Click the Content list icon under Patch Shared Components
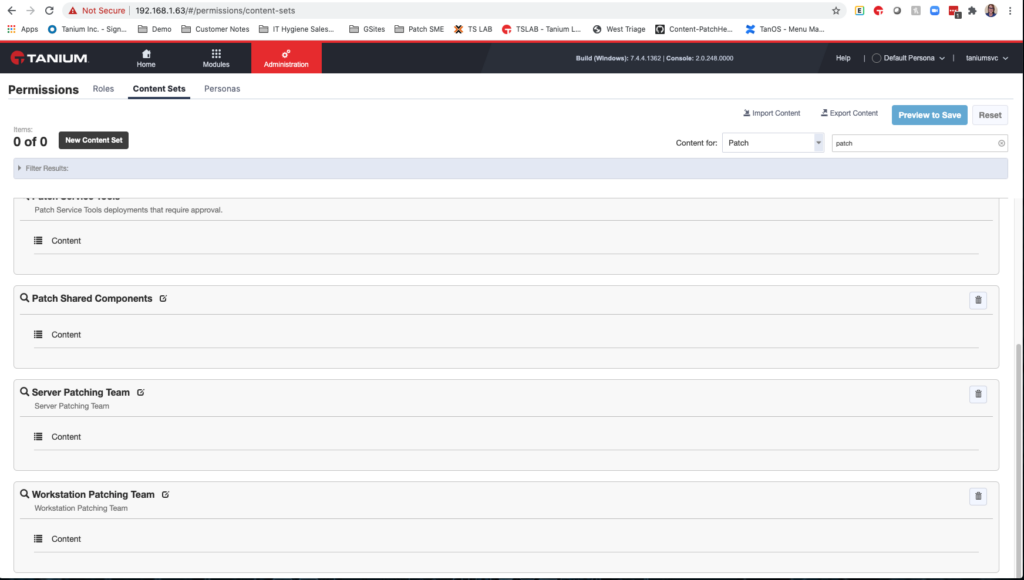 pos(37,334)
